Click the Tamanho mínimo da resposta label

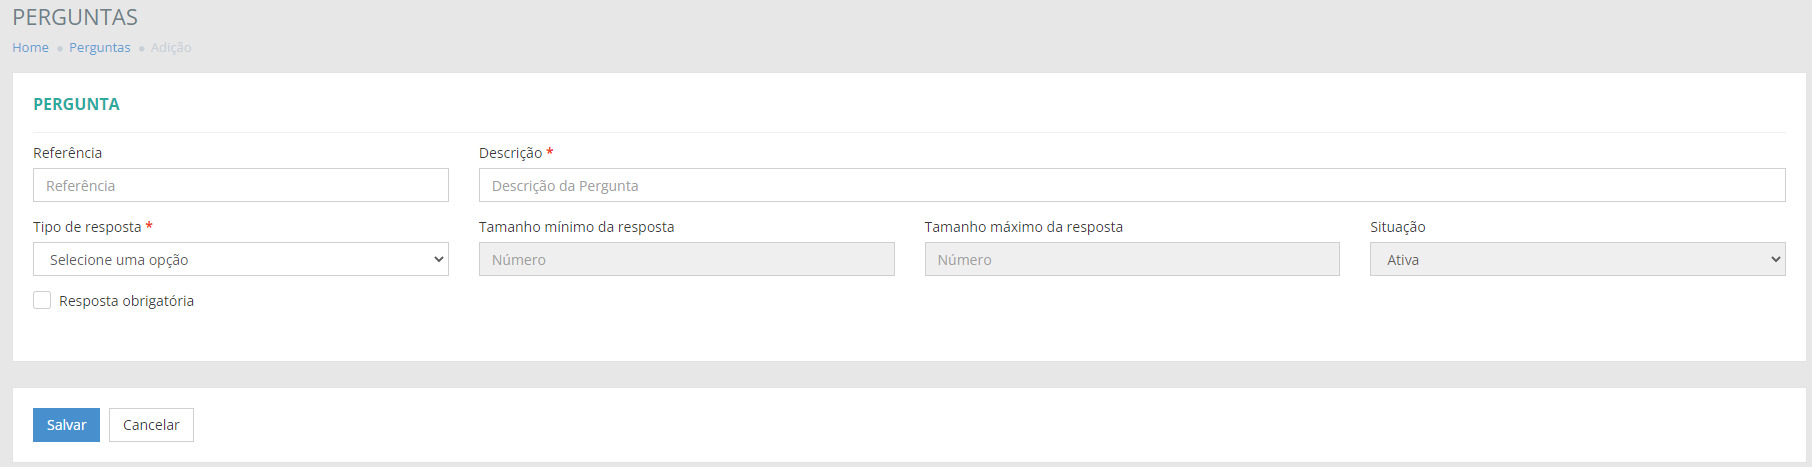(x=576, y=227)
